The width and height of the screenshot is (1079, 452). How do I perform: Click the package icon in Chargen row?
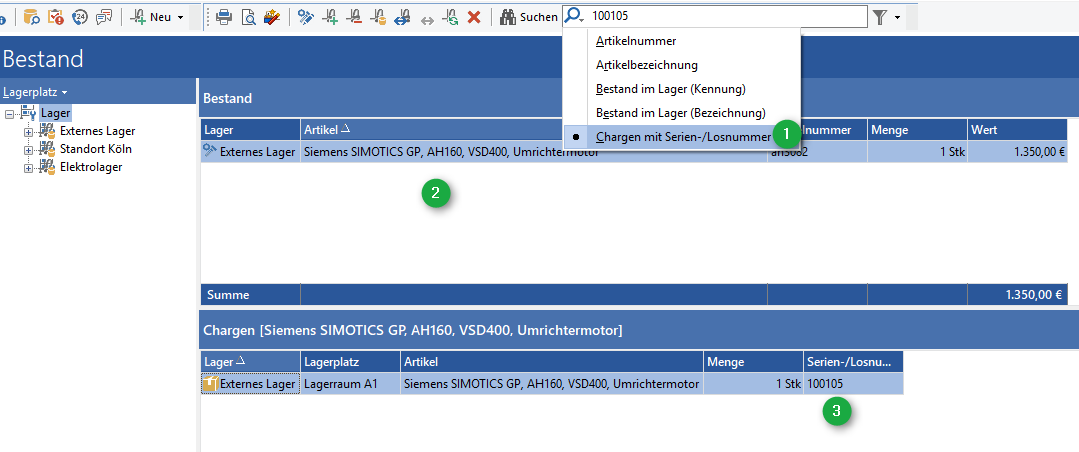coord(211,383)
